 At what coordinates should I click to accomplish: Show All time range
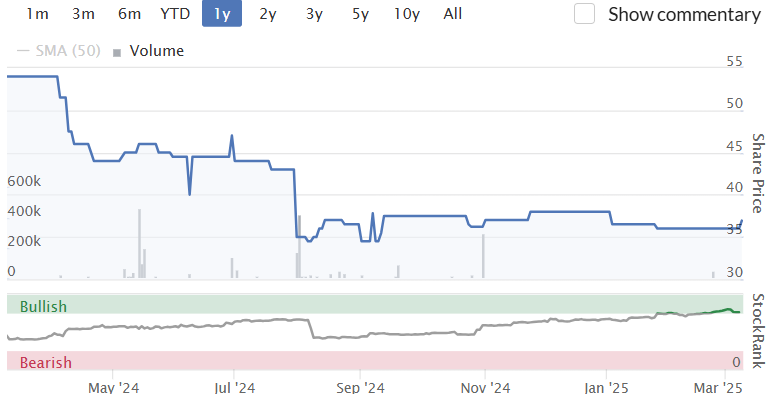click(453, 14)
